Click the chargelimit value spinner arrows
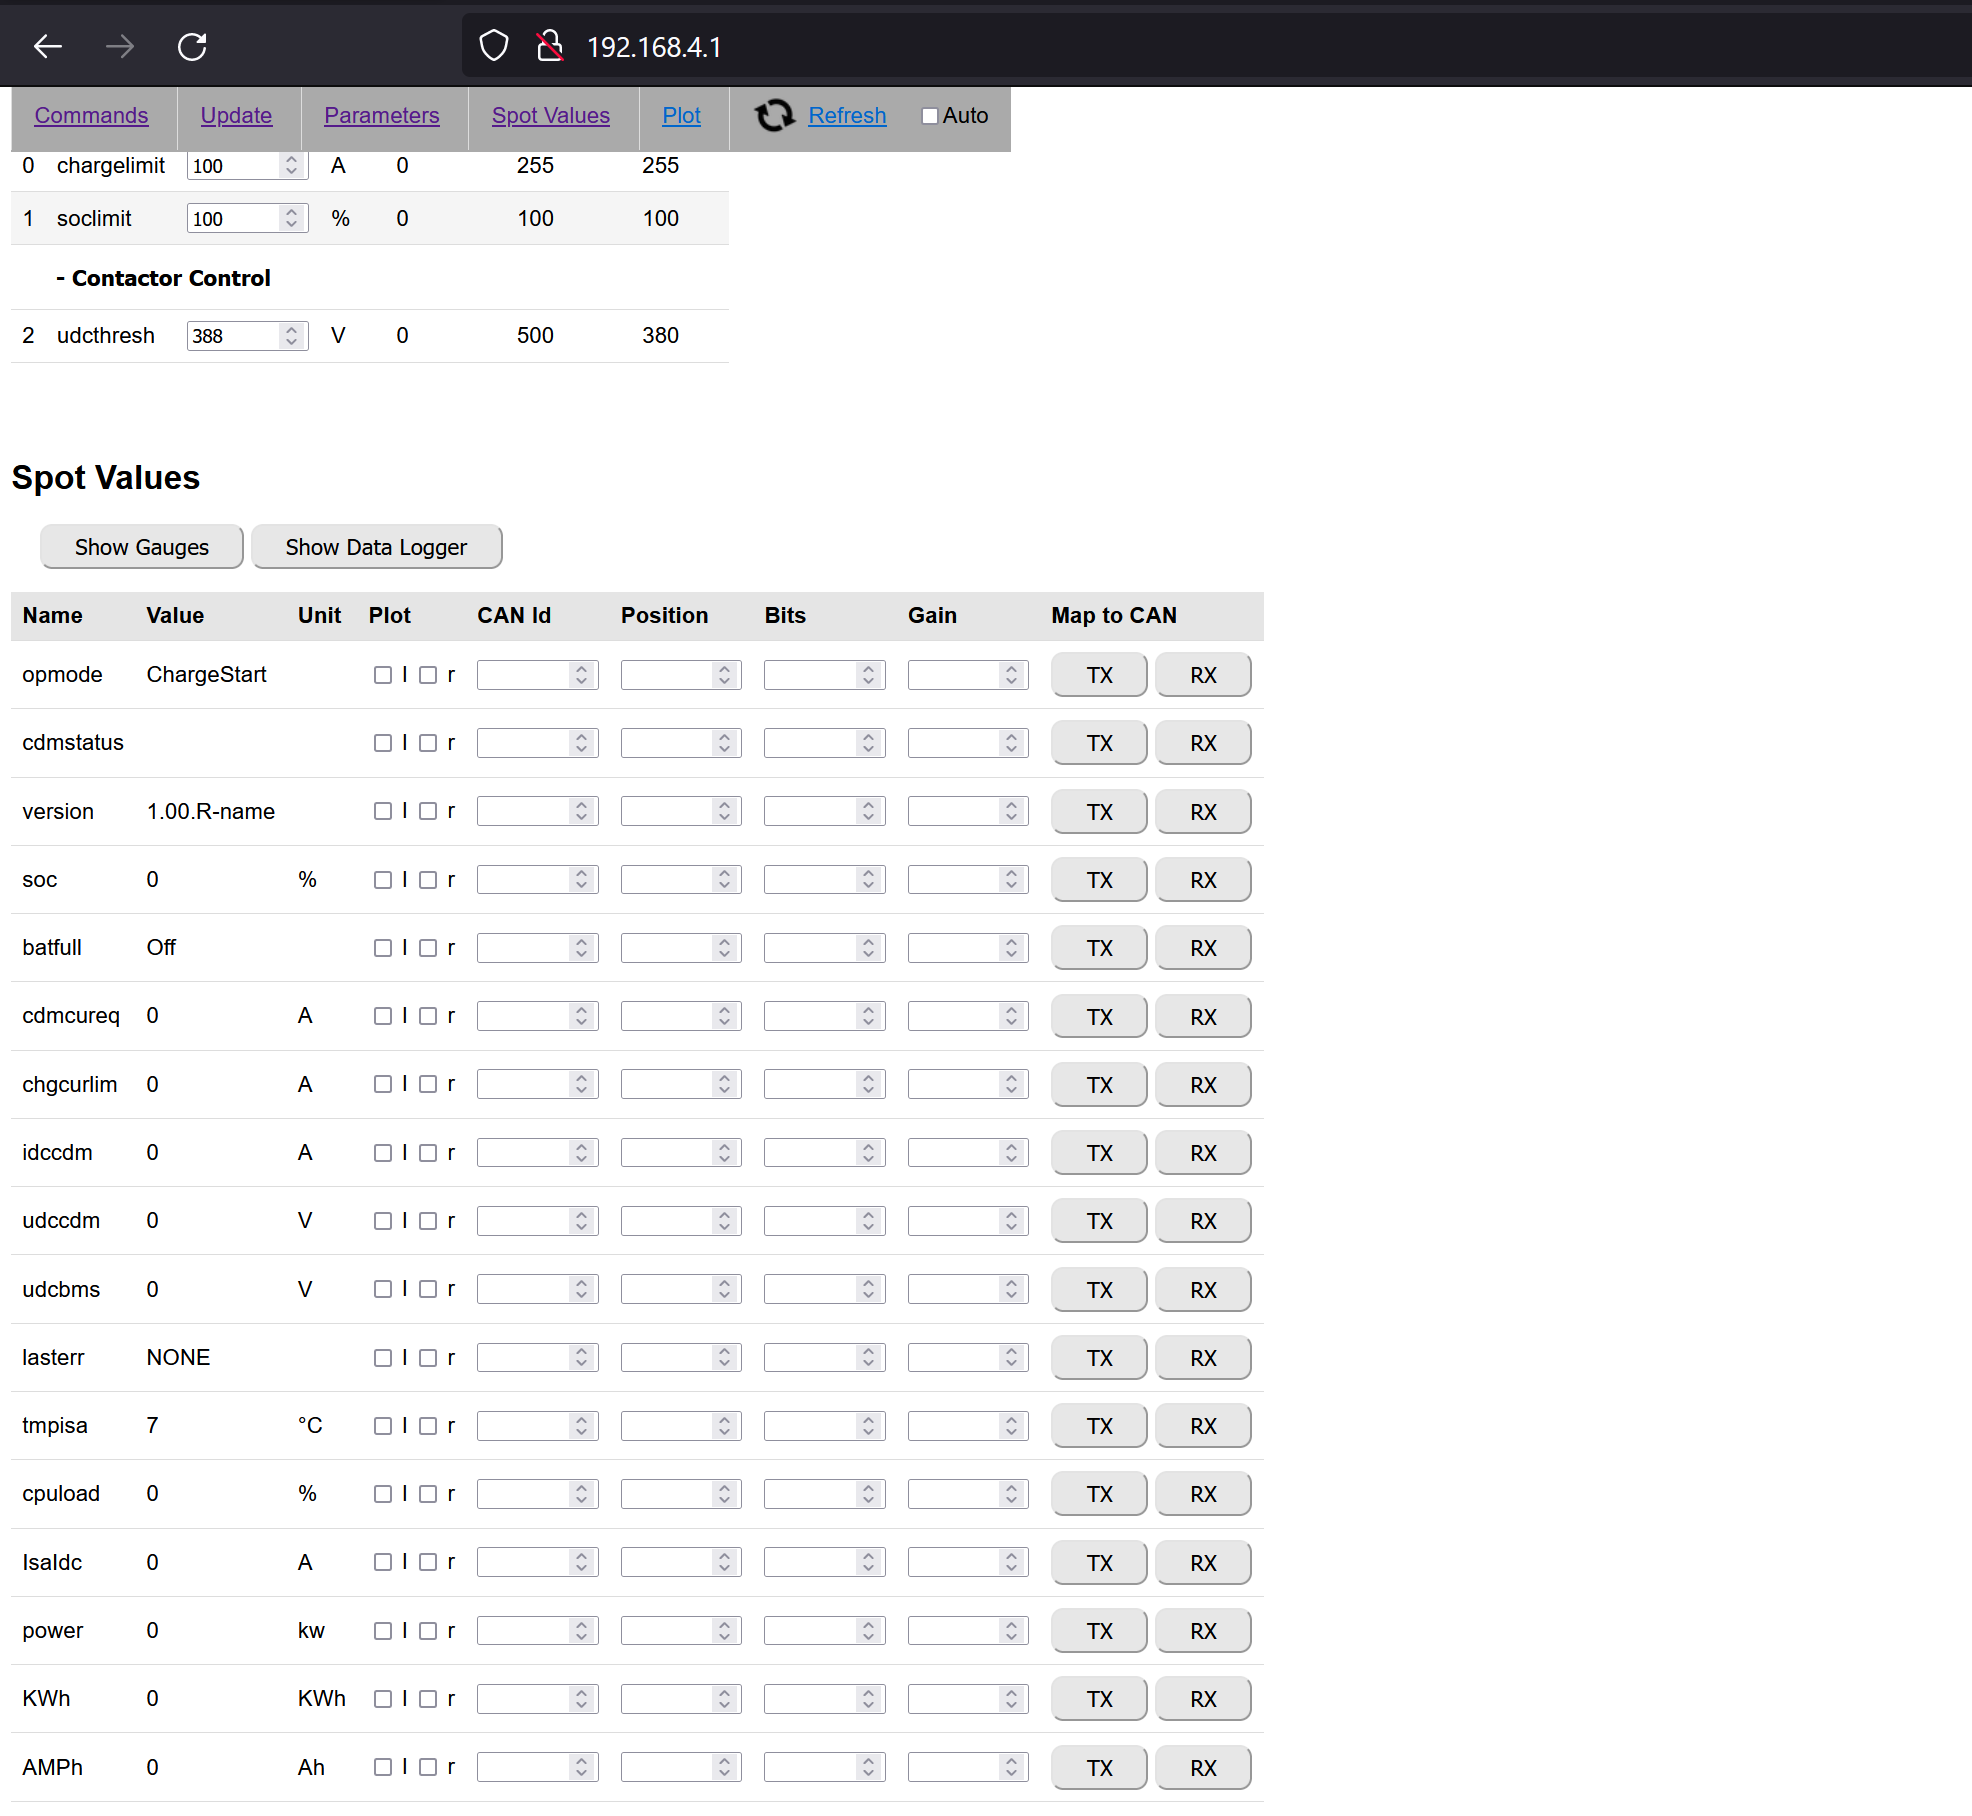 (x=291, y=166)
